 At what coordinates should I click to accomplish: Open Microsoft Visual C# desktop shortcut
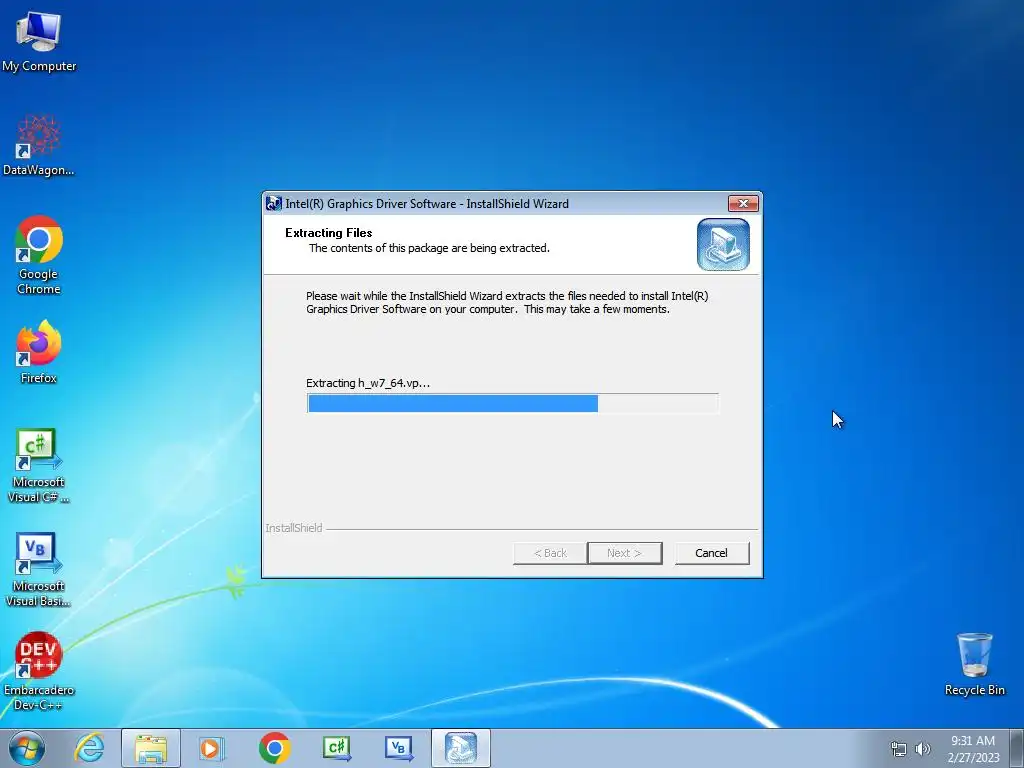(x=39, y=465)
